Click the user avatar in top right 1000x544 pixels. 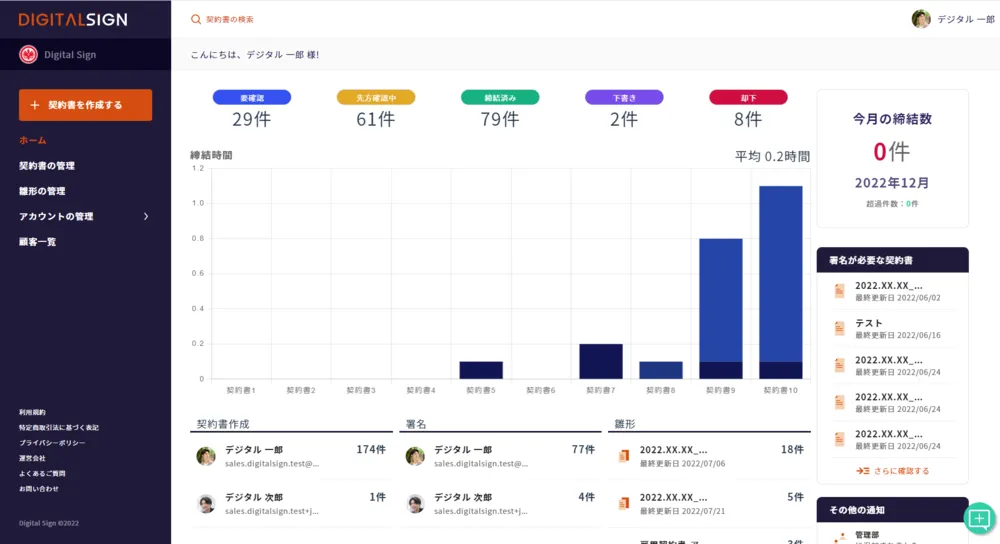[921, 19]
